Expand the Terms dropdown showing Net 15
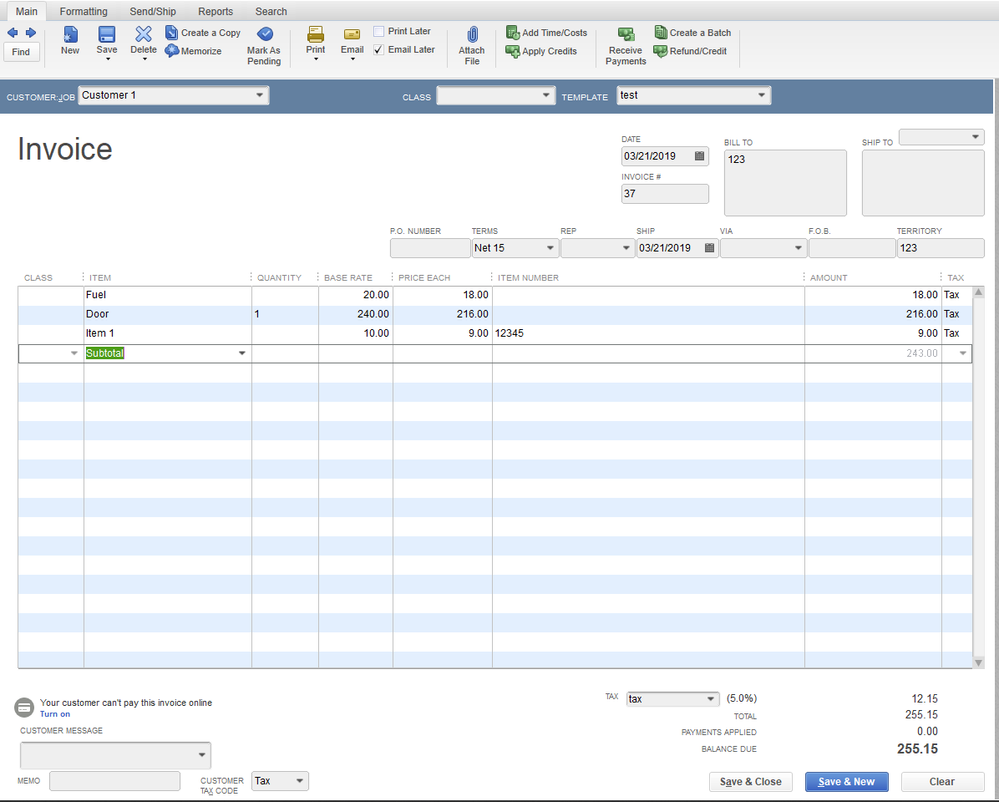This screenshot has height=802, width=999. pyautogui.click(x=549, y=248)
